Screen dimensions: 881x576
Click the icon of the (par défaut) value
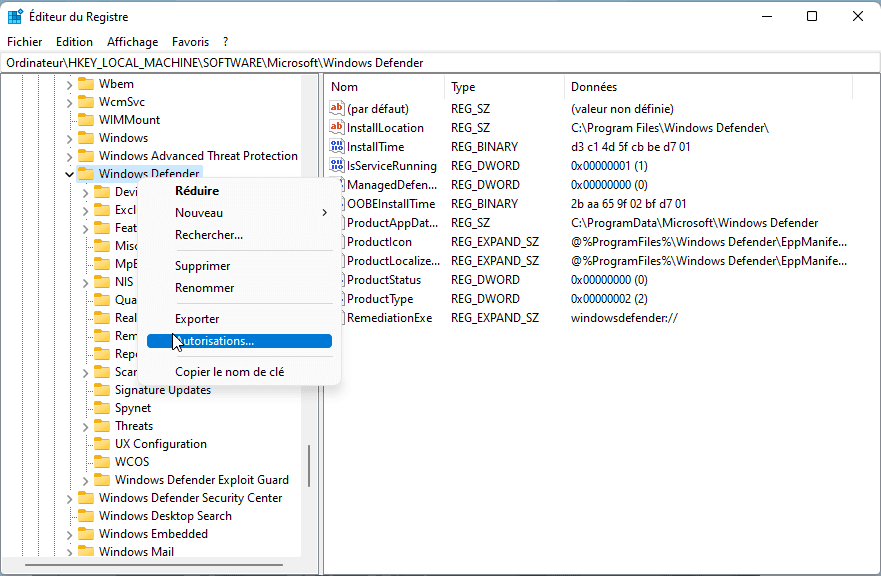[337, 109]
